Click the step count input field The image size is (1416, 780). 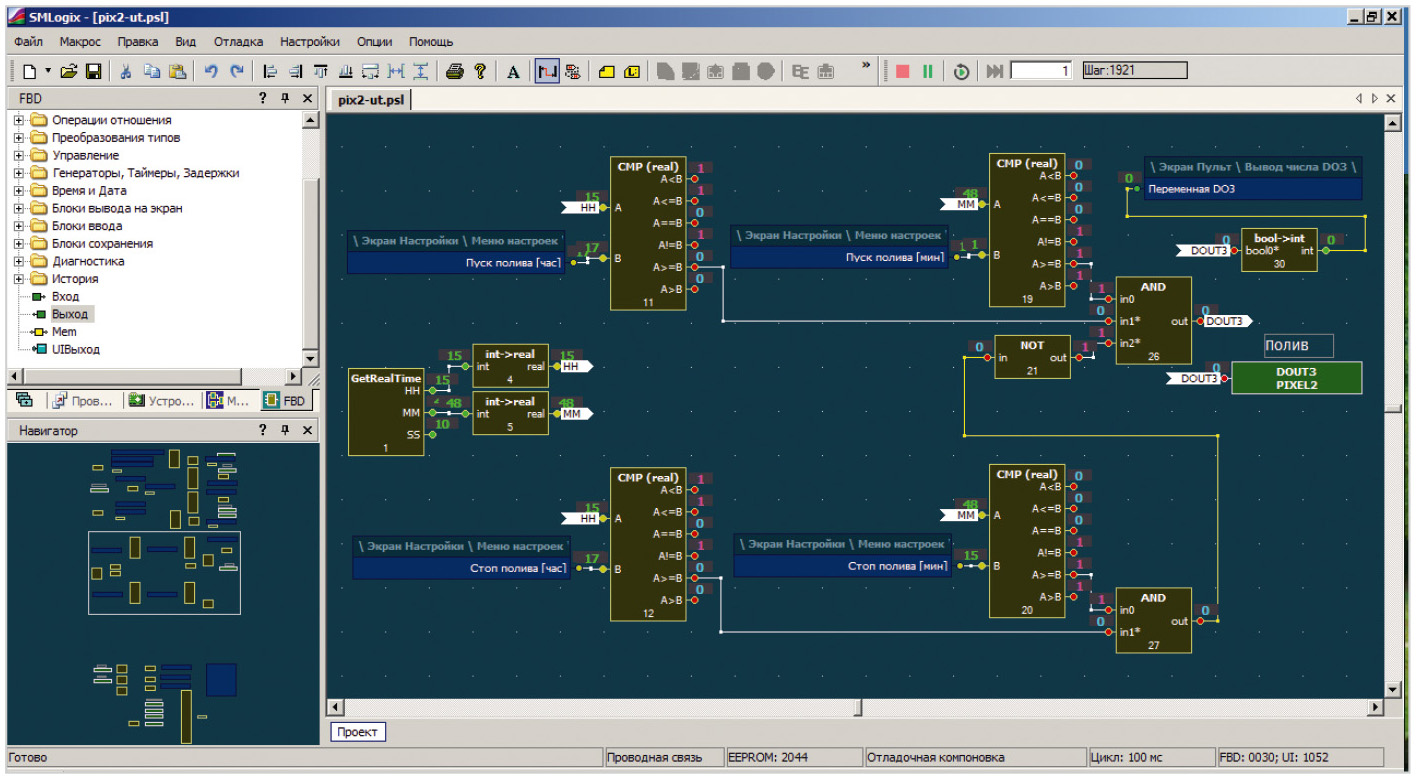1041,71
